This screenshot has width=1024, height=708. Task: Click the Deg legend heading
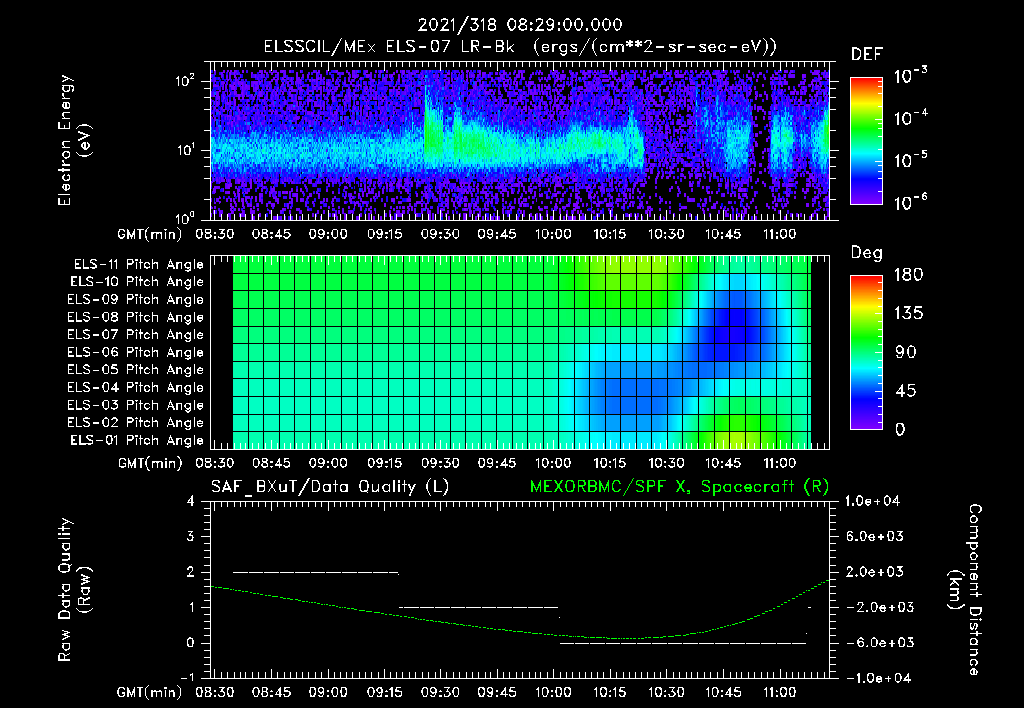pyautogui.click(x=867, y=253)
